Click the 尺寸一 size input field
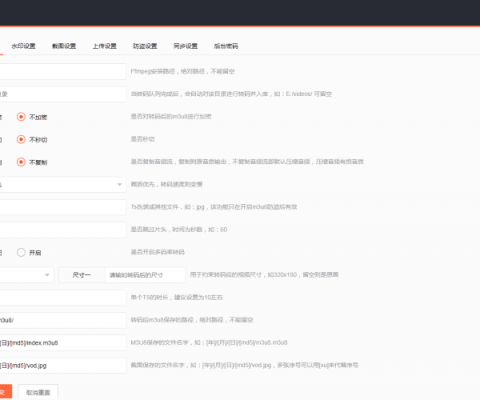Image resolution: width=480 pixels, height=400 pixels. [145, 275]
